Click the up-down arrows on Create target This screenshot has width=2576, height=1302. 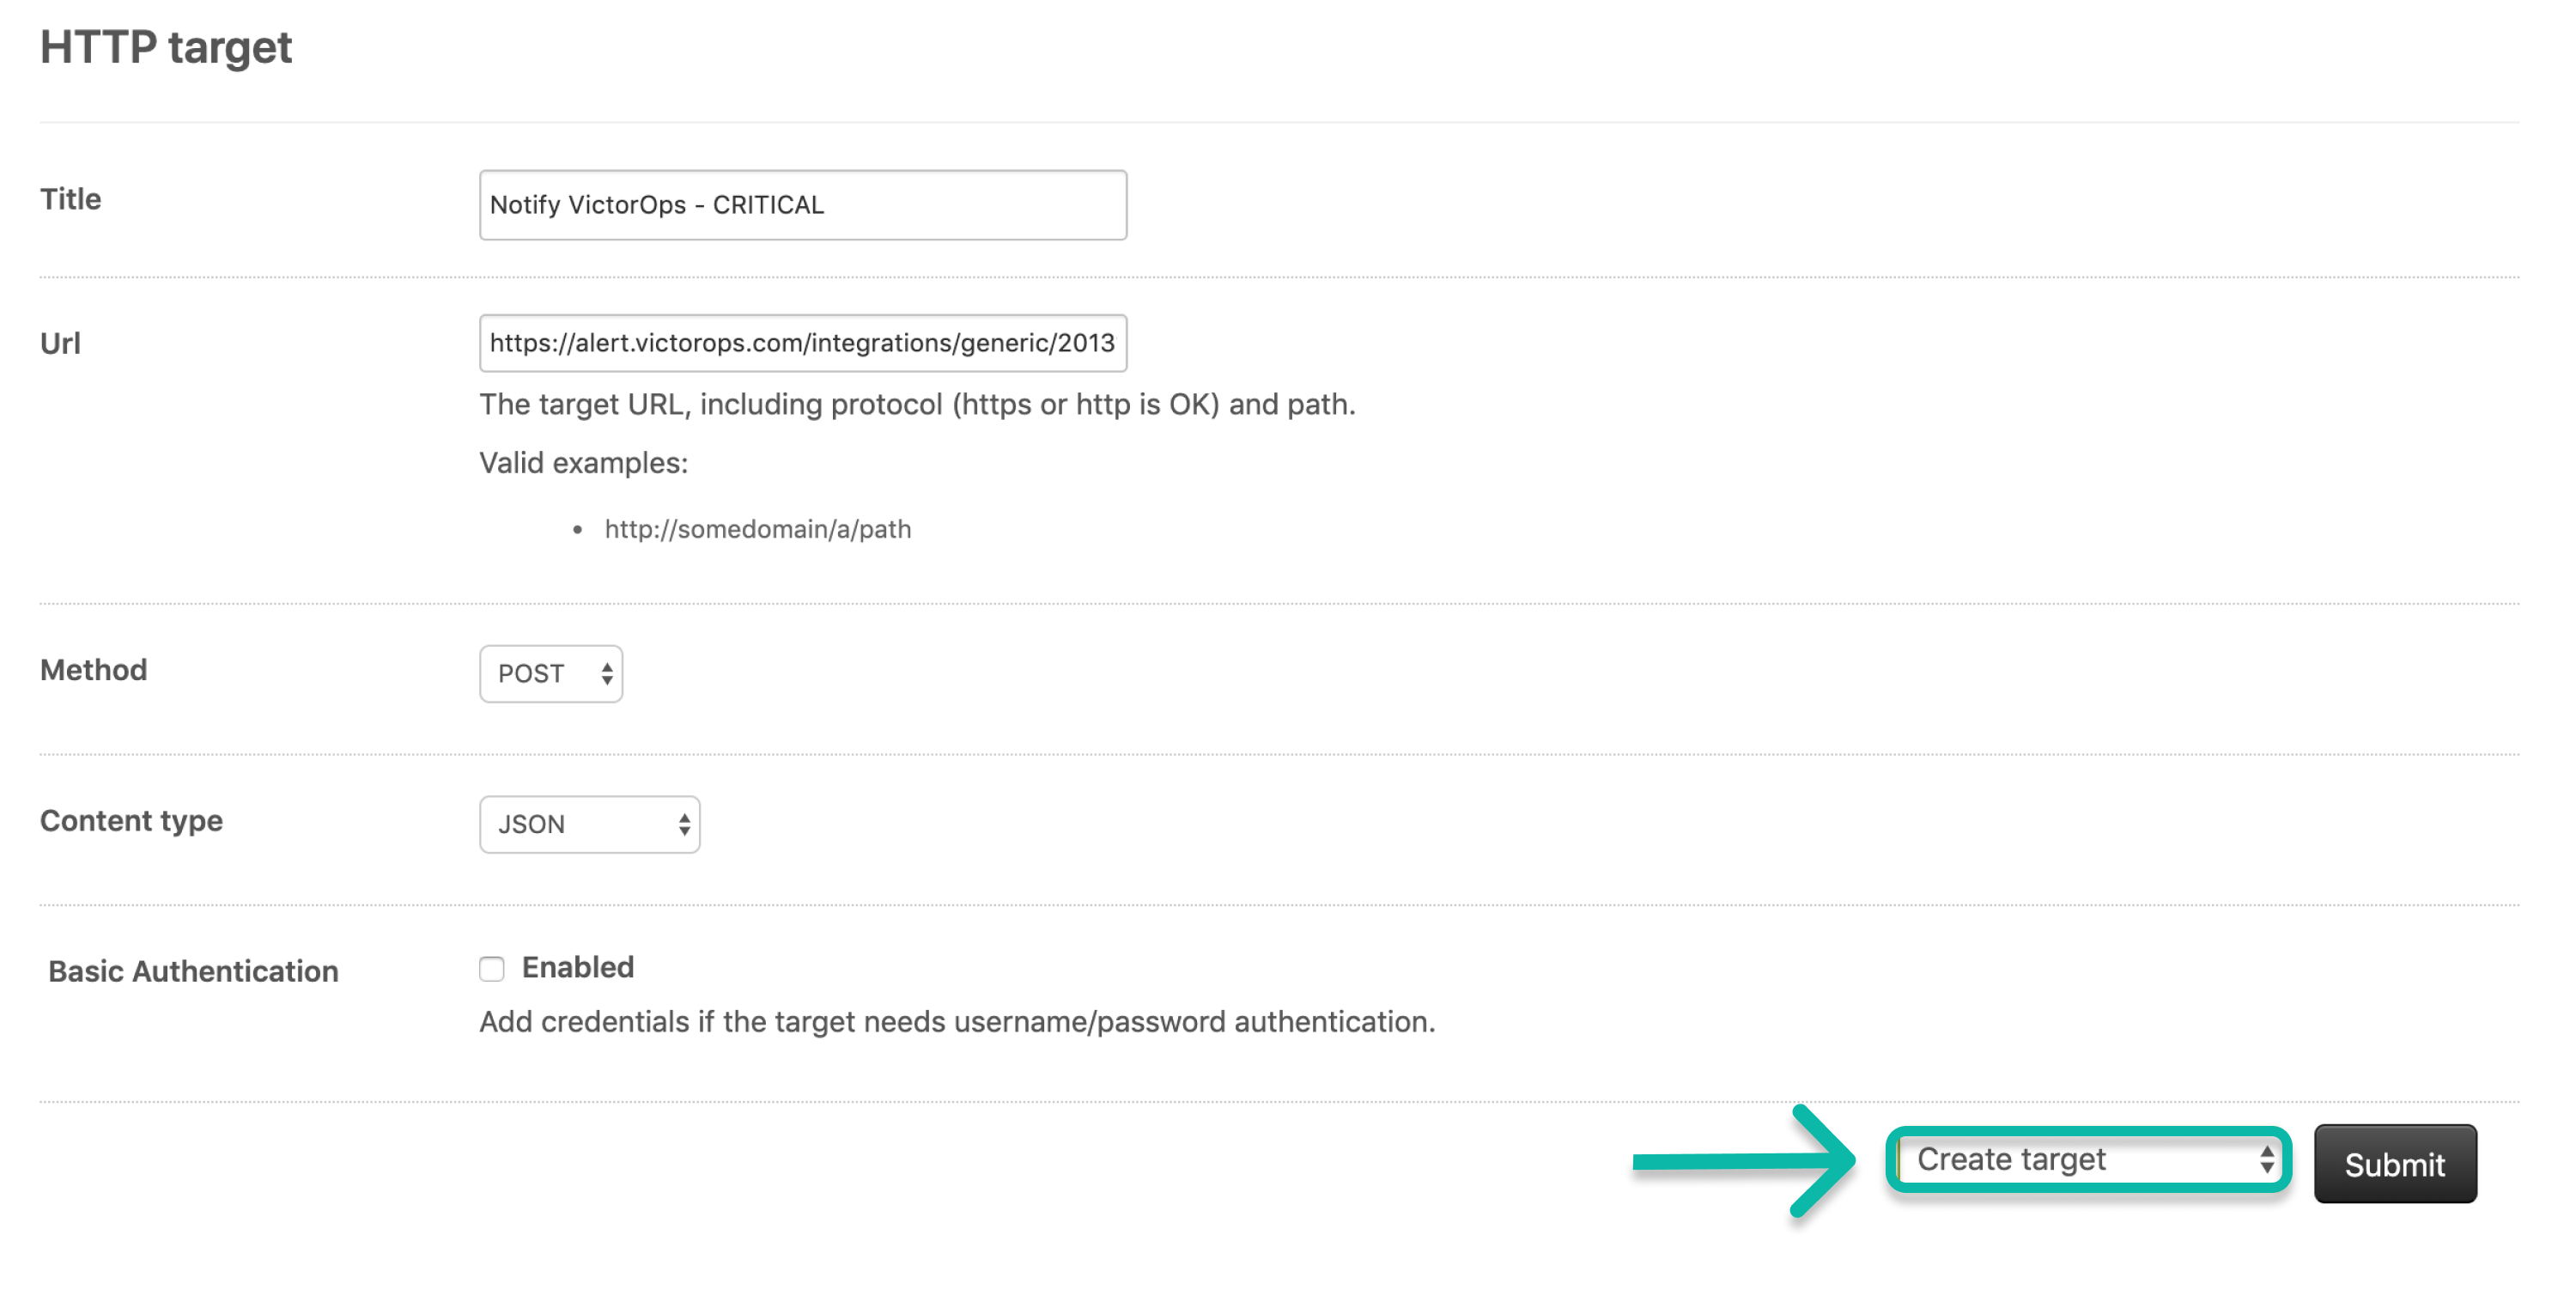click(x=2266, y=1160)
